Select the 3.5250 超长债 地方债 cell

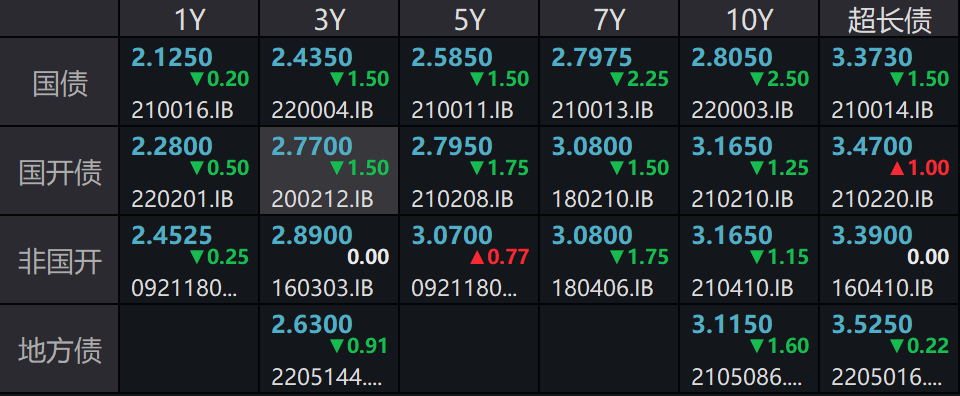point(890,349)
